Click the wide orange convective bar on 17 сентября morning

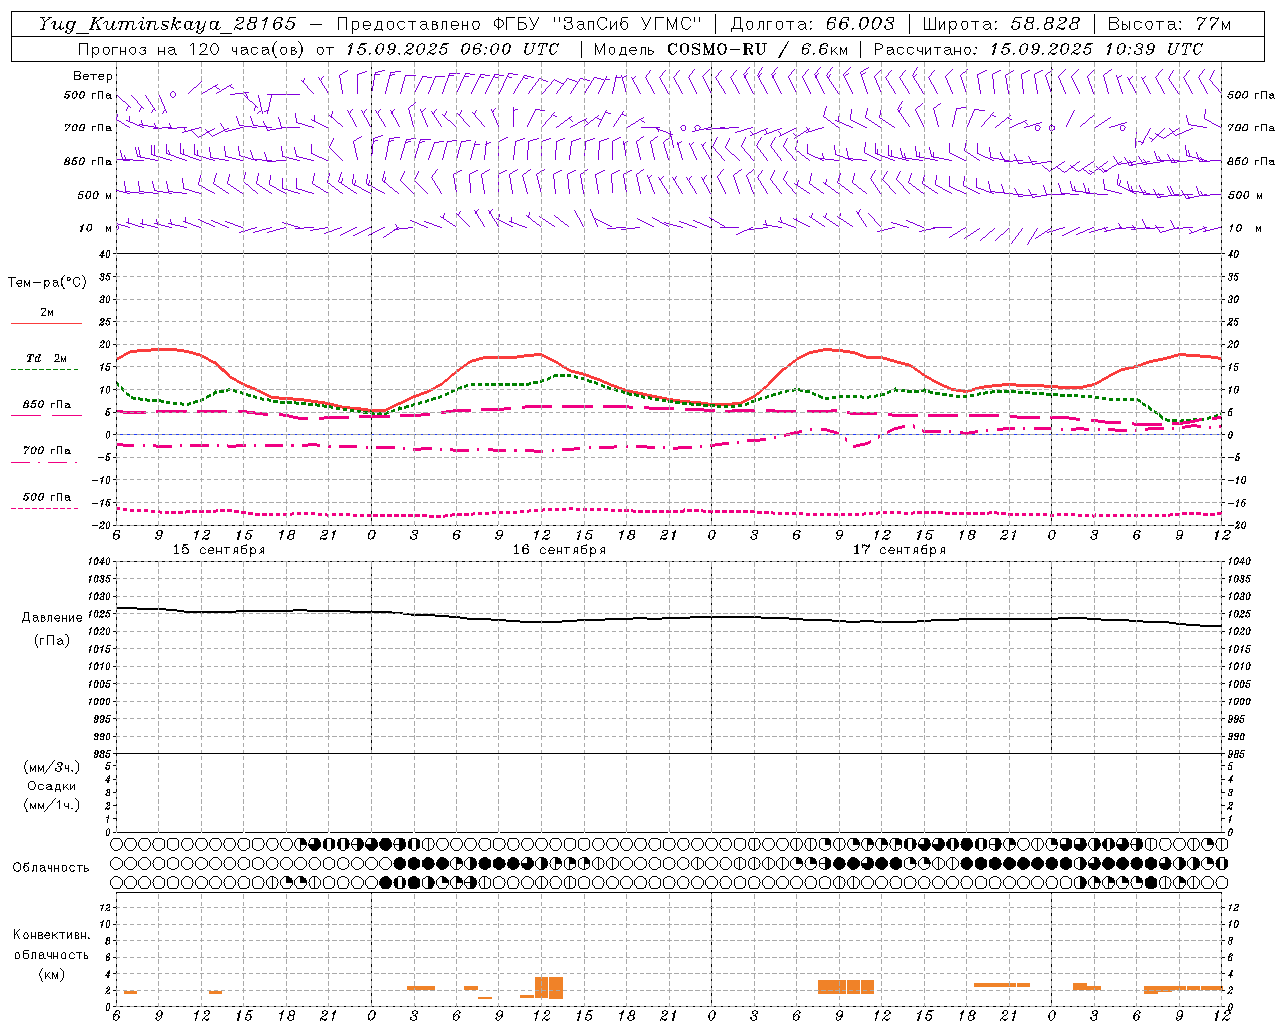(846, 986)
